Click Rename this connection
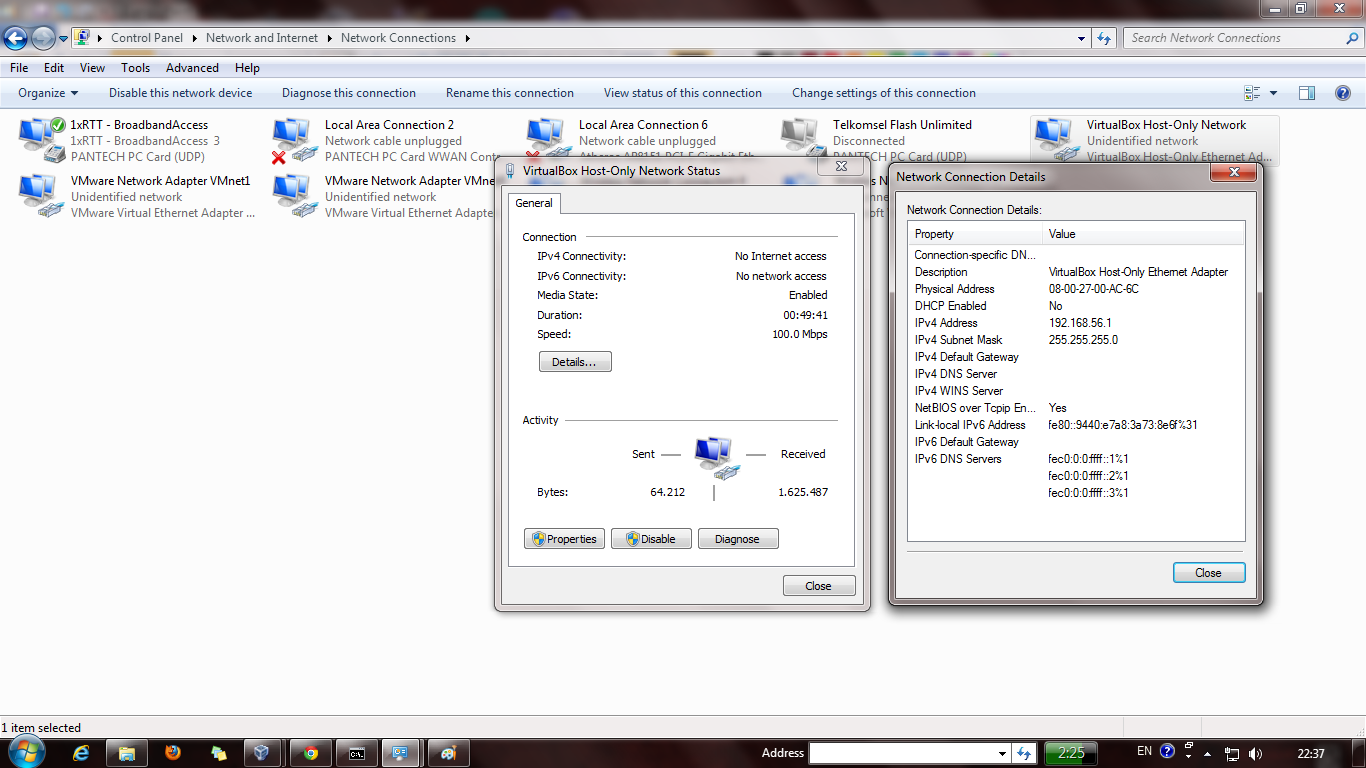The width and height of the screenshot is (1366, 768). tap(510, 93)
